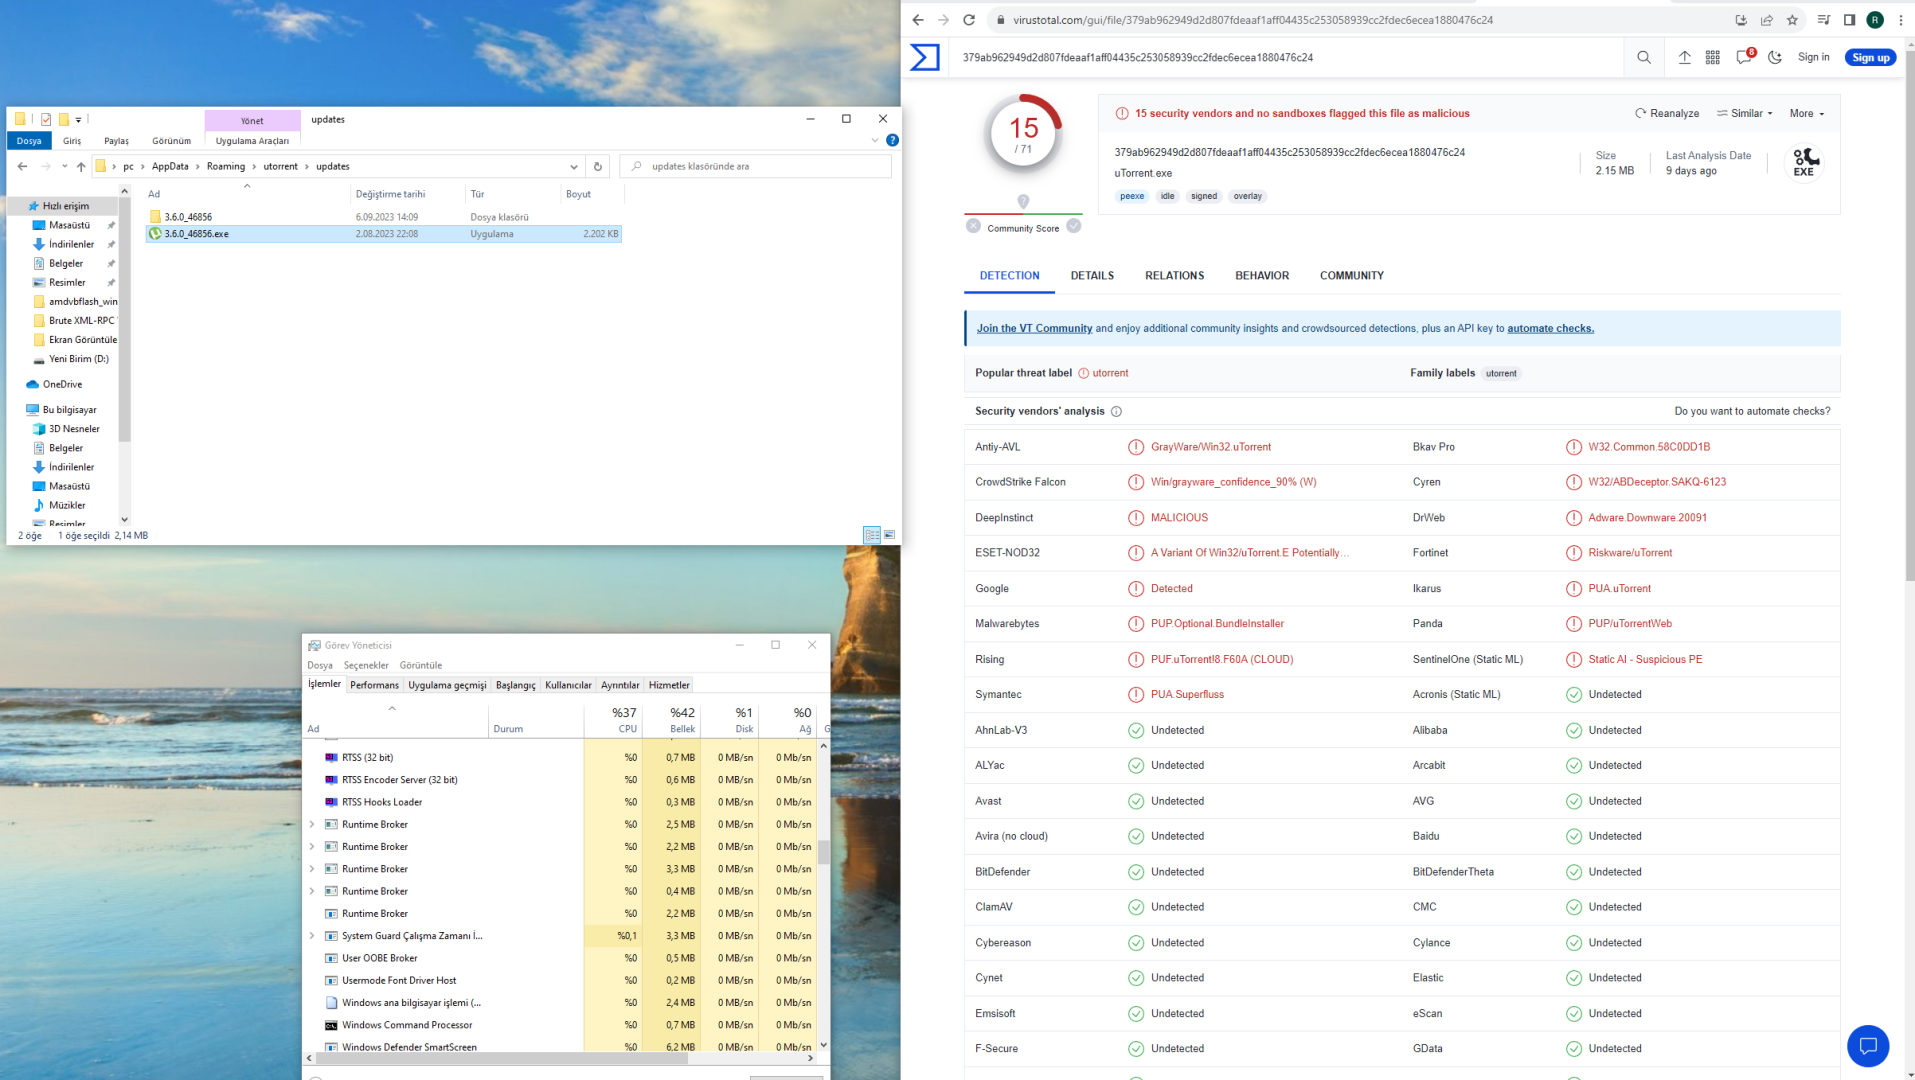The height and width of the screenshot is (1080, 1915).
Task: Sort files by Değiştirme tarihi column
Action: click(390, 194)
